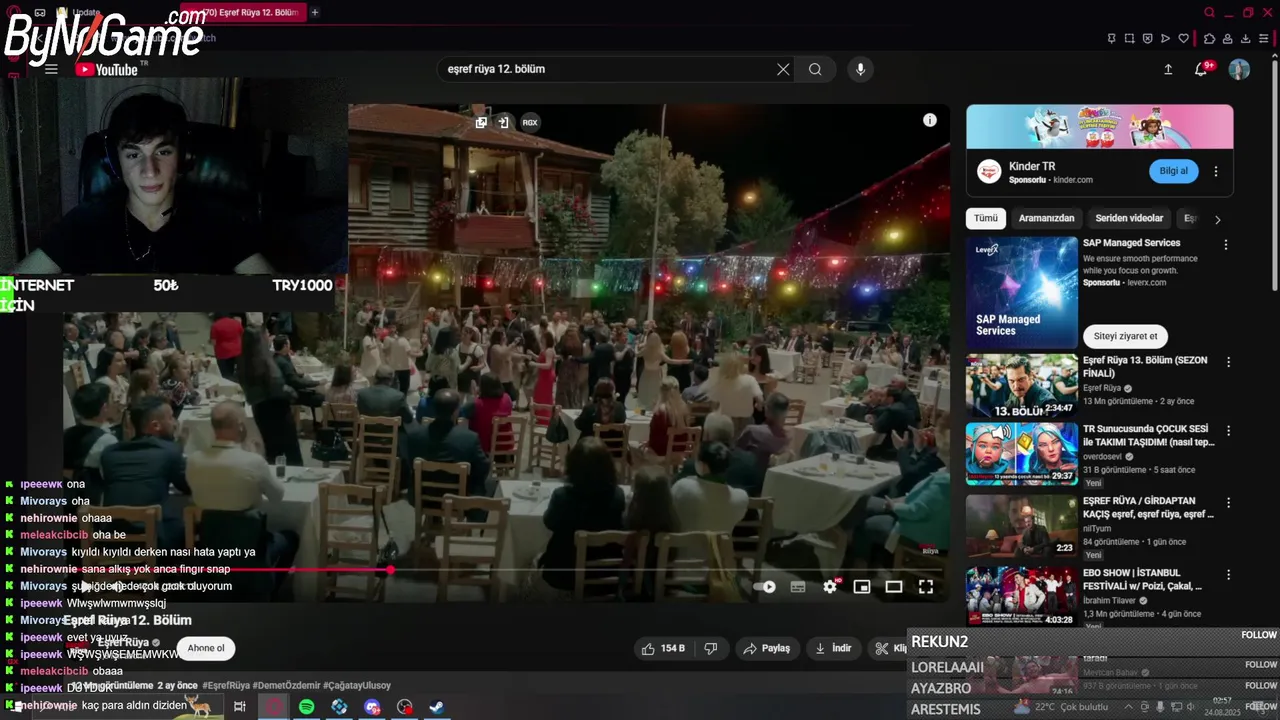
Task: Start voice search with the microphone
Action: point(860,69)
